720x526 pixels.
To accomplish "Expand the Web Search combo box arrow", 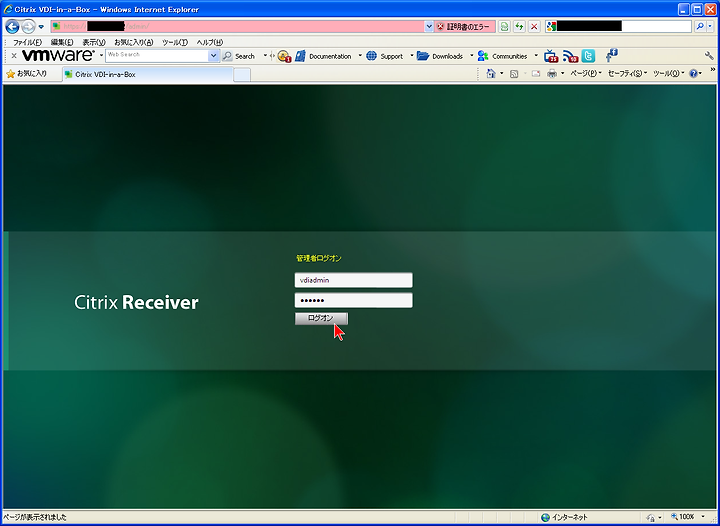I will point(214,56).
